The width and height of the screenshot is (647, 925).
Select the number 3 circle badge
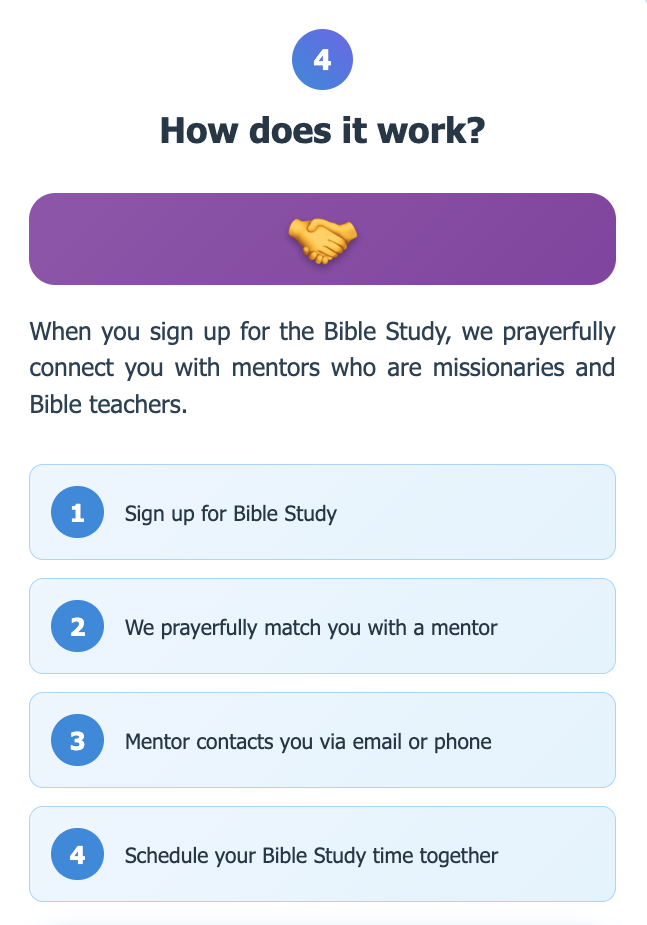tap(77, 740)
